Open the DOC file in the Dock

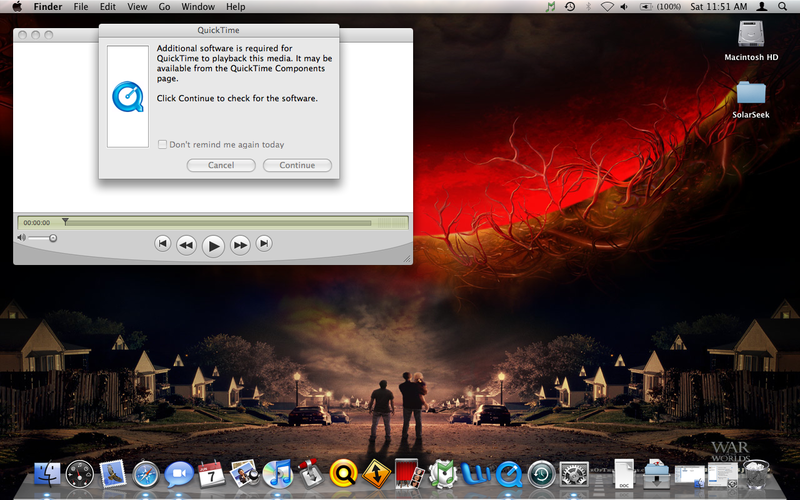623,473
